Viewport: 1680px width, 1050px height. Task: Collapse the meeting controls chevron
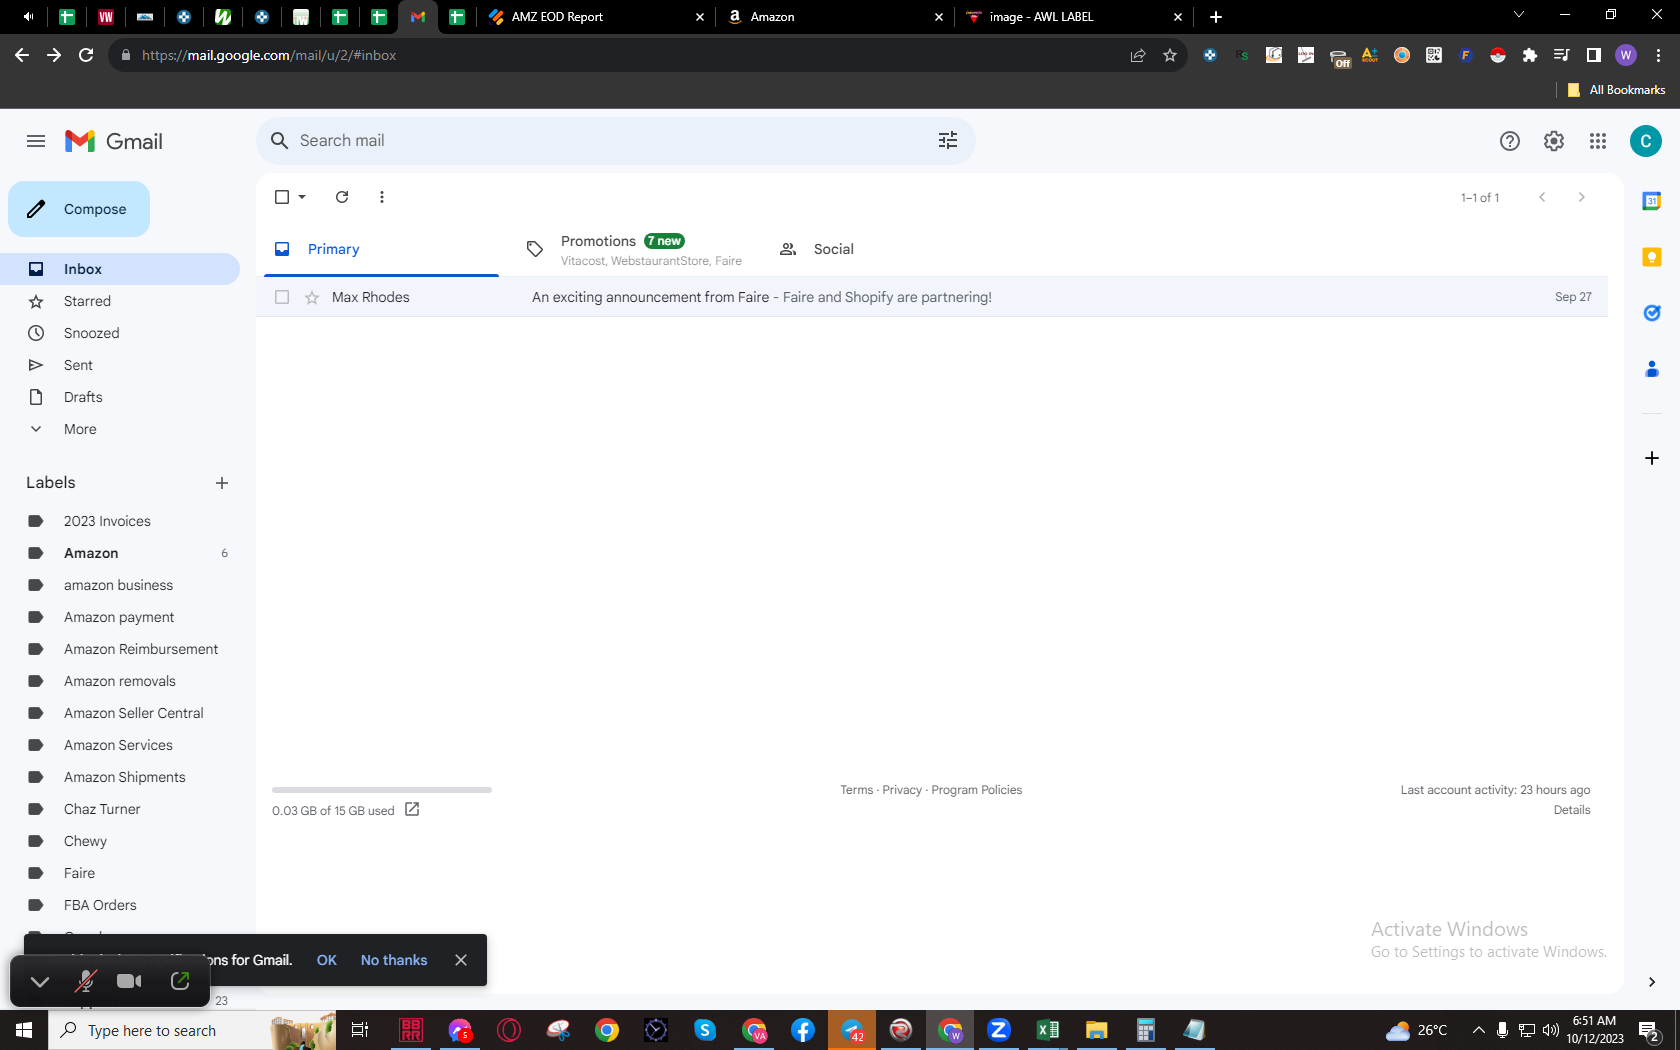point(40,981)
